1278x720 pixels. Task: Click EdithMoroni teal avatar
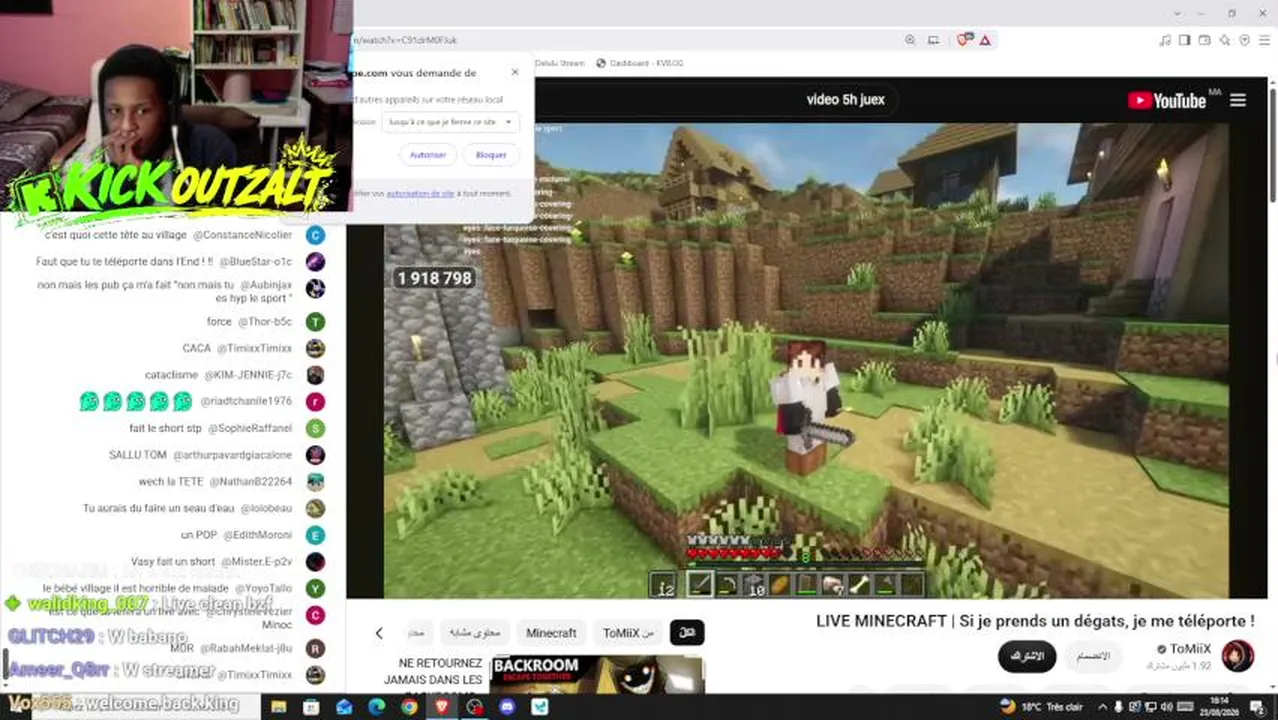(x=315, y=535)
